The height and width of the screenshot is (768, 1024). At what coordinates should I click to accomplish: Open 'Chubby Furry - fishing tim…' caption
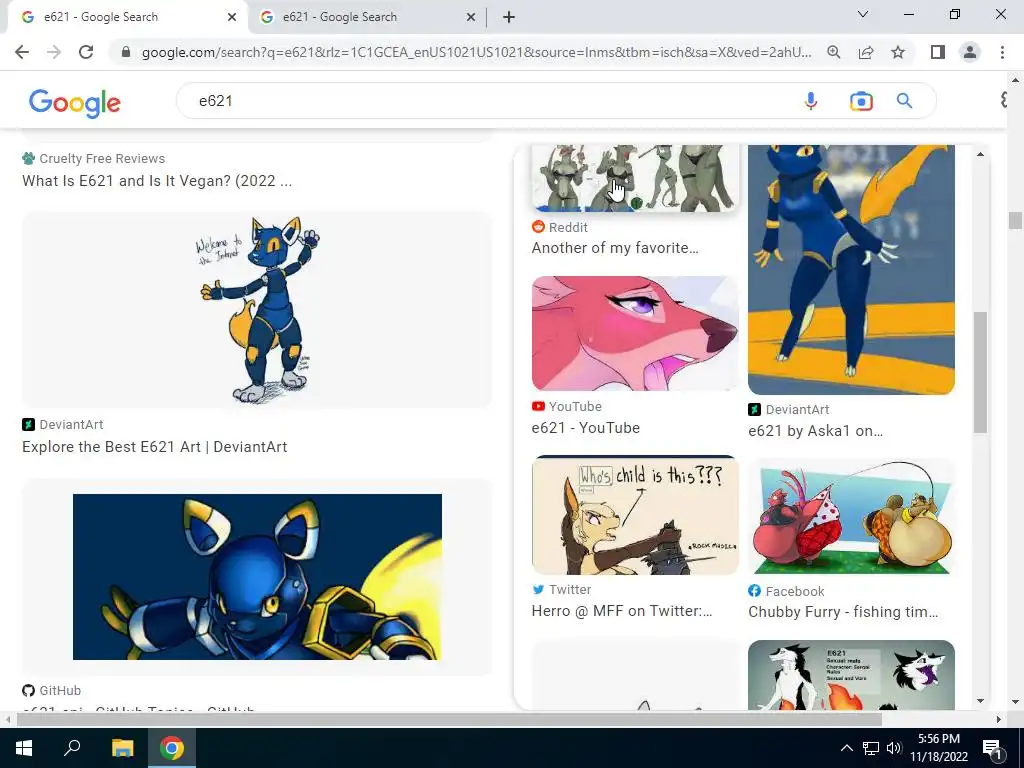click(843, 612)
